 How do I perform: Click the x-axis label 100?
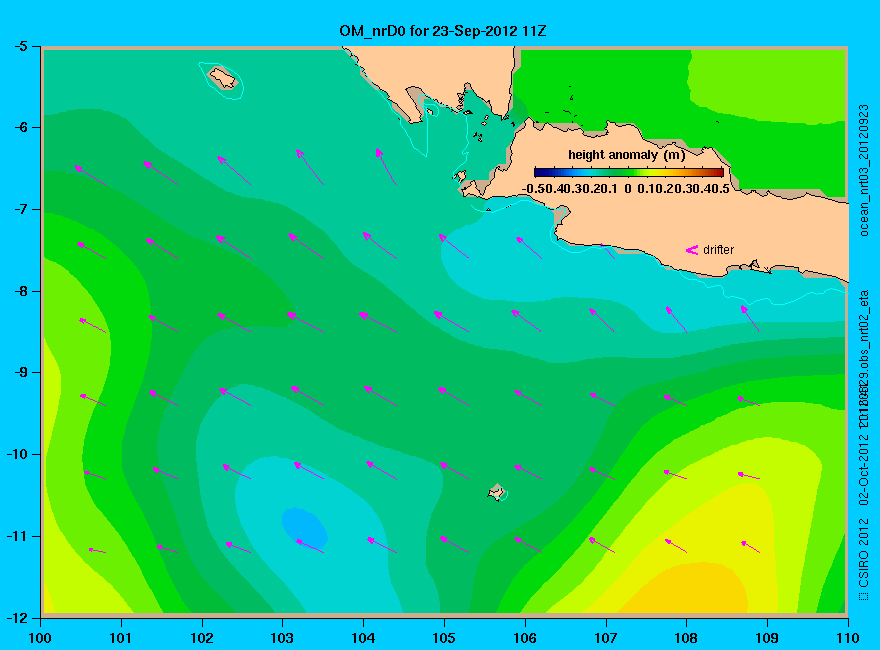click(40, 638)
